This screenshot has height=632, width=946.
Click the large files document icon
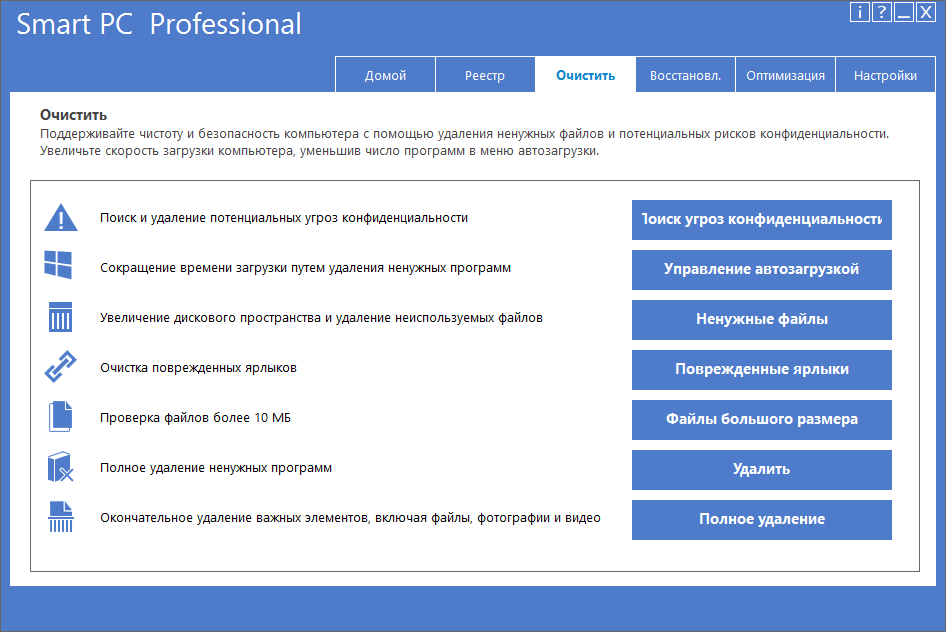pyautogui.click(x=60, y=417)
